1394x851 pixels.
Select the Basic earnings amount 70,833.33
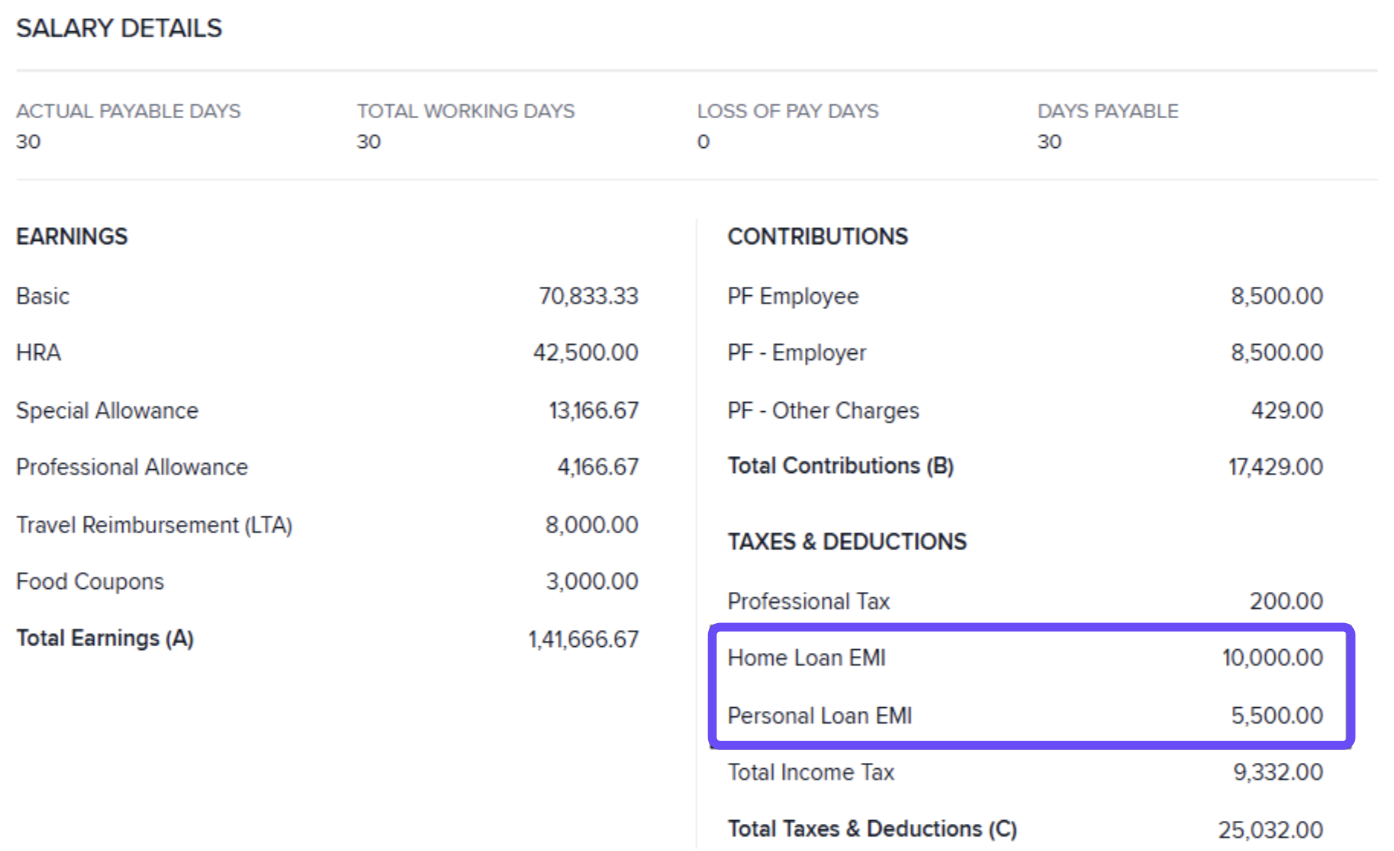click(x=588, y=296)
